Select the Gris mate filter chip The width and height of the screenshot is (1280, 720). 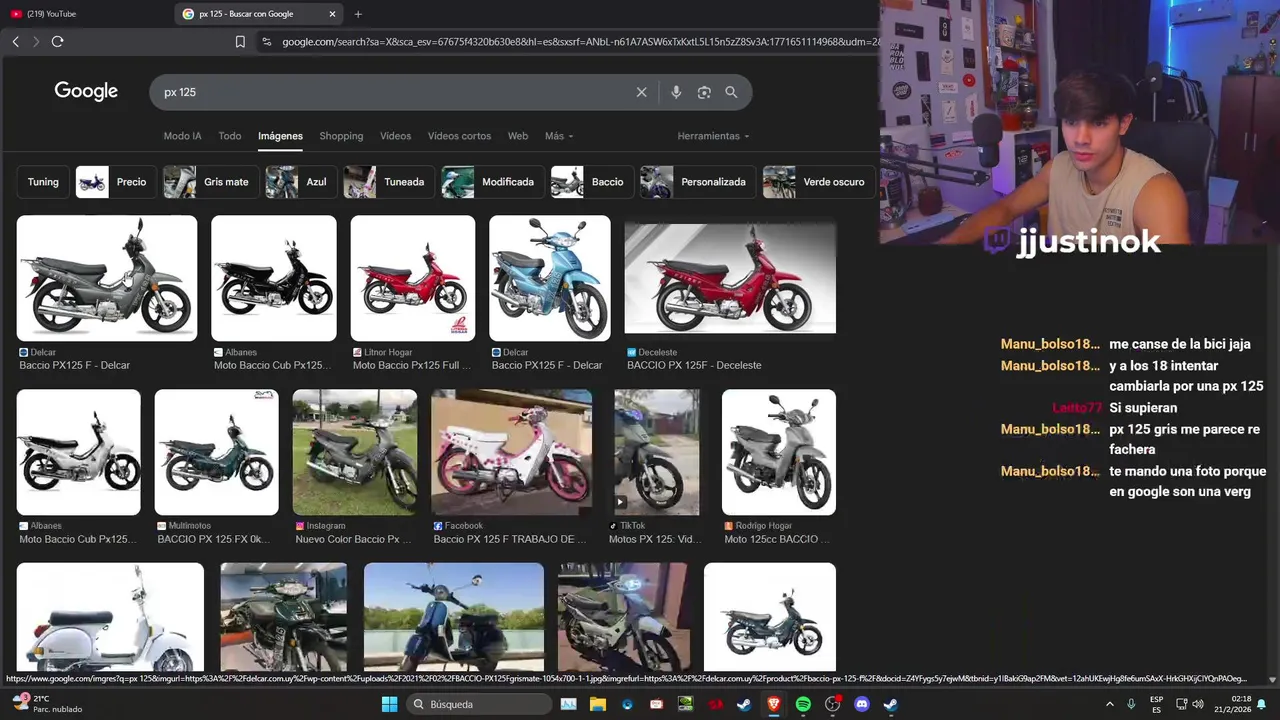pos(211,182)
